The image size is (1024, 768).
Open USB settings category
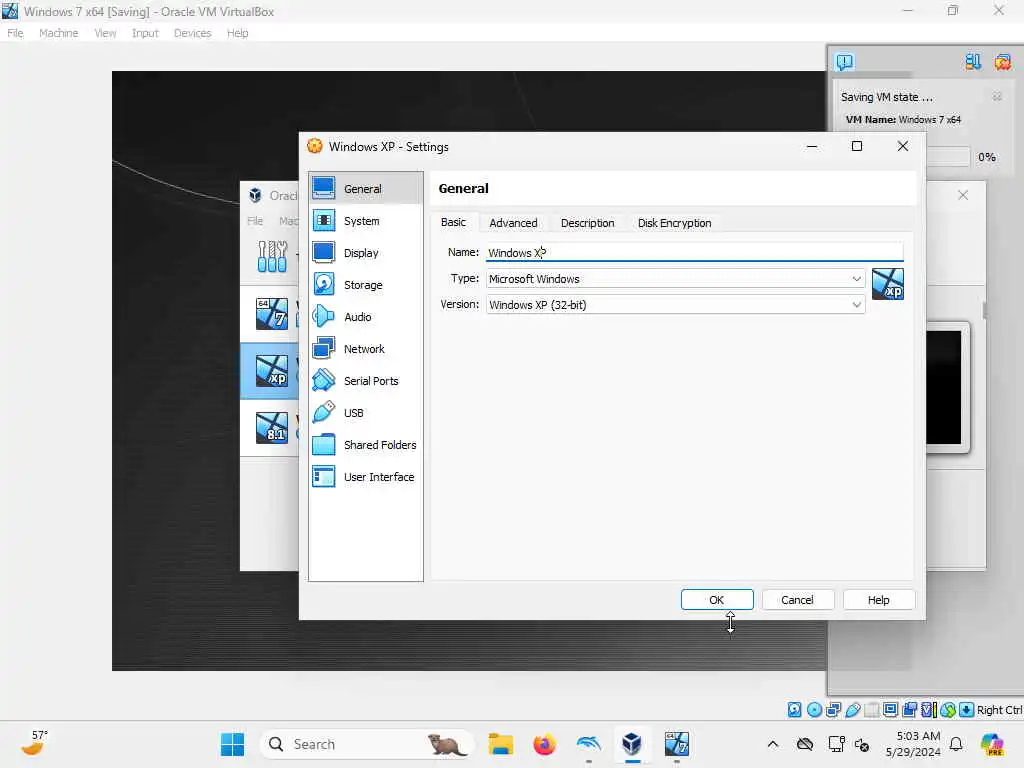pos(365,413)
